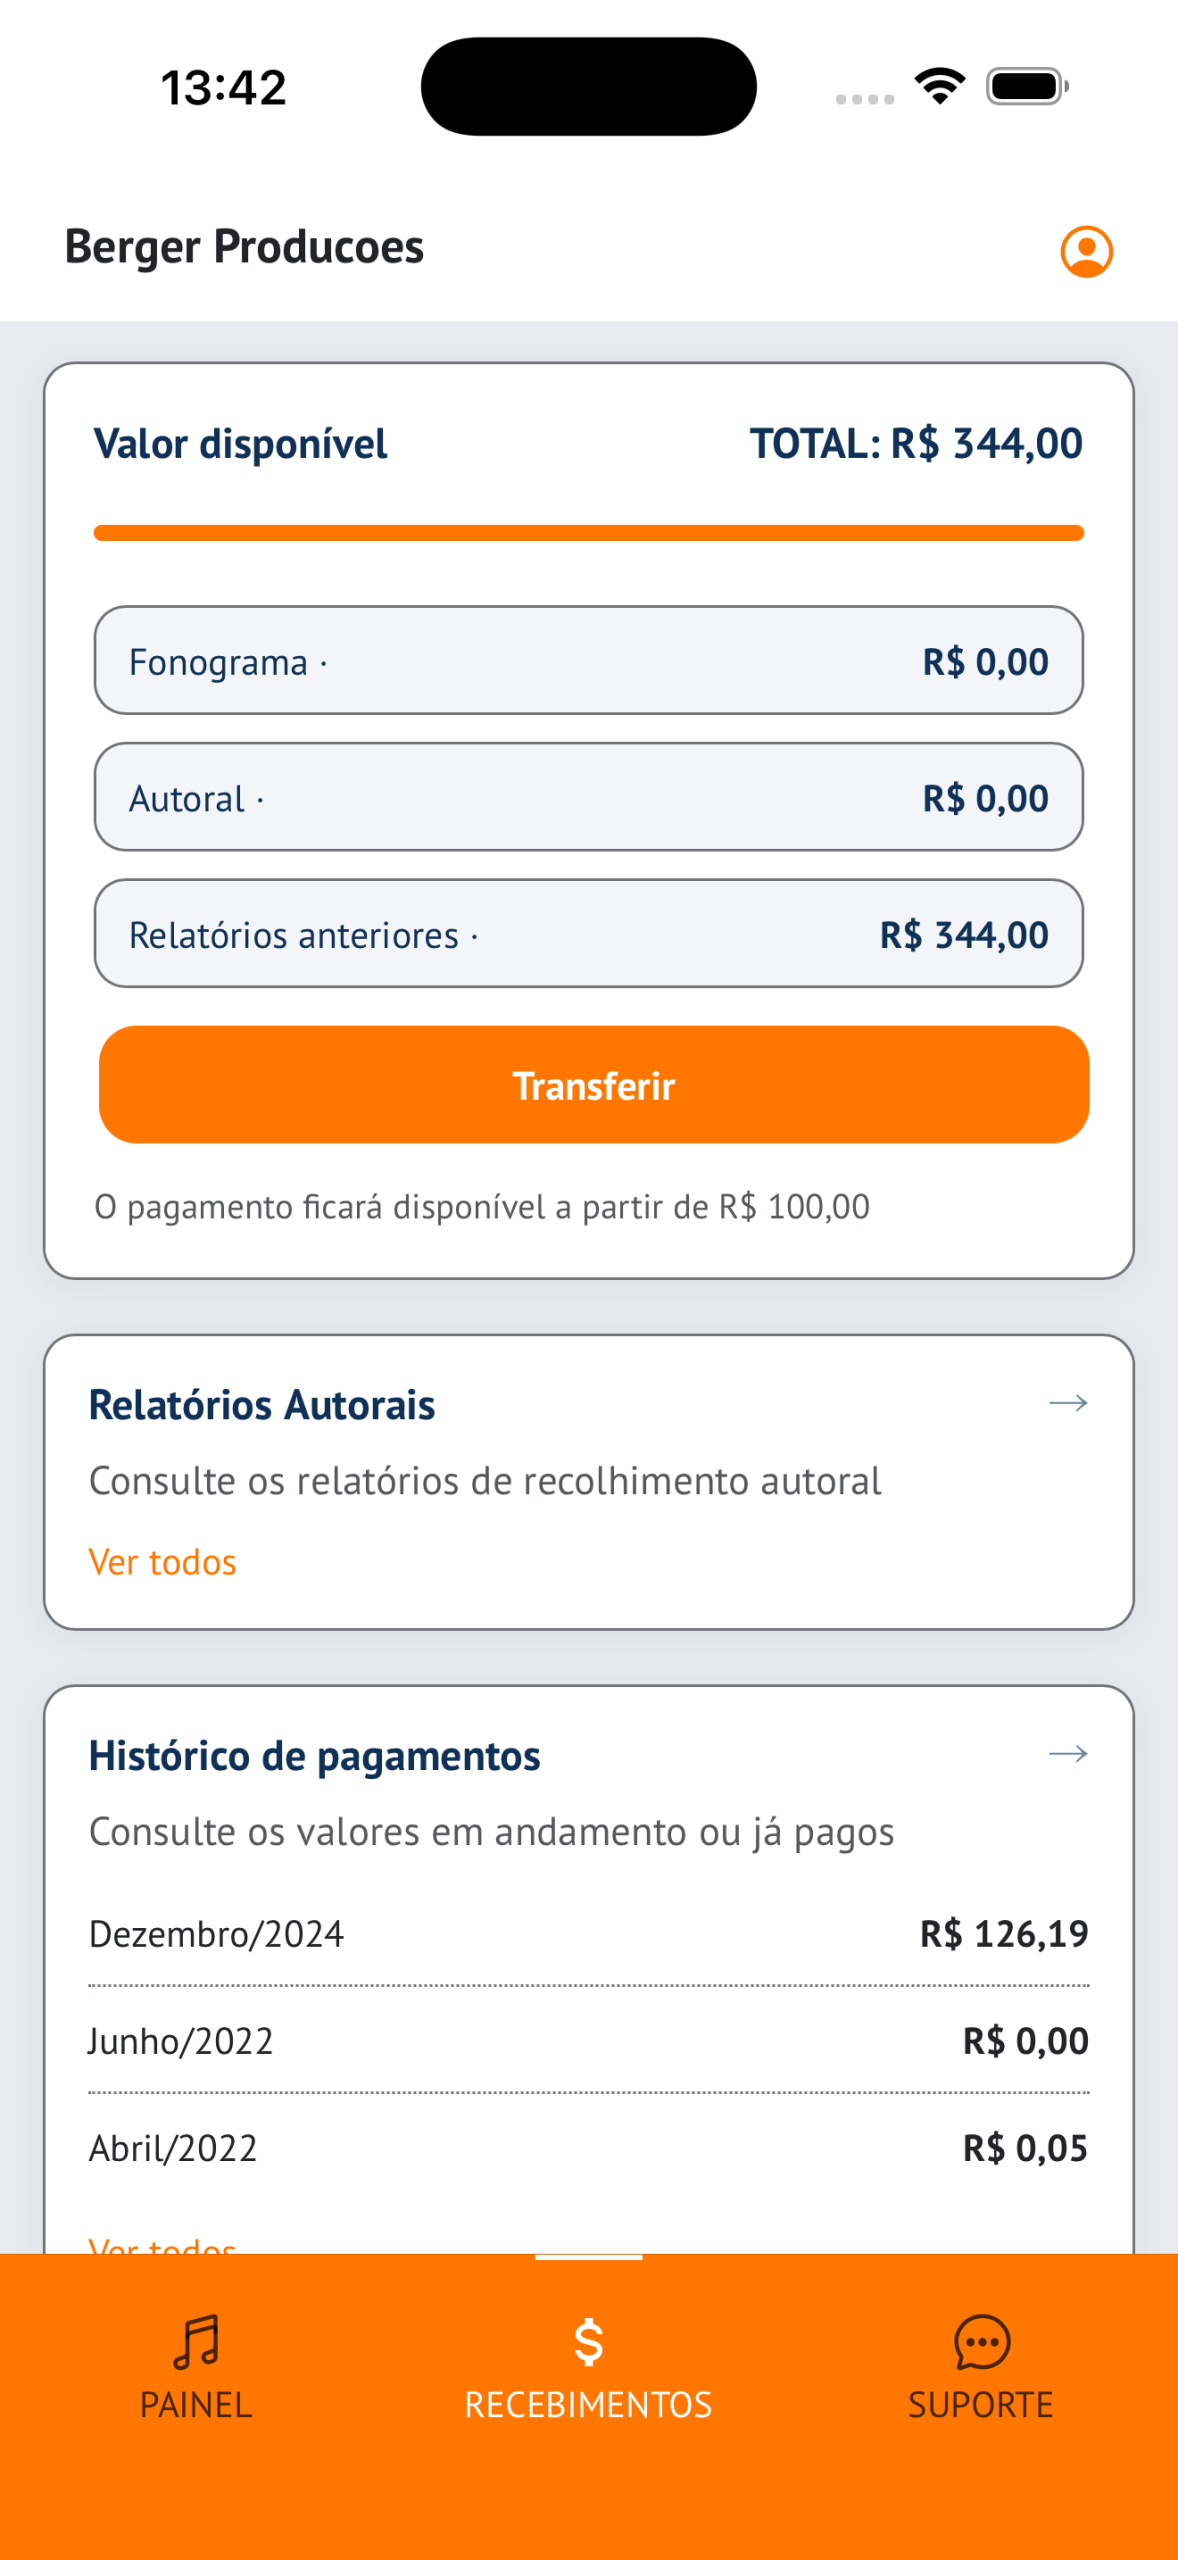Open Relatórios Autorais arrow icon

[x=1068, y=1403]
